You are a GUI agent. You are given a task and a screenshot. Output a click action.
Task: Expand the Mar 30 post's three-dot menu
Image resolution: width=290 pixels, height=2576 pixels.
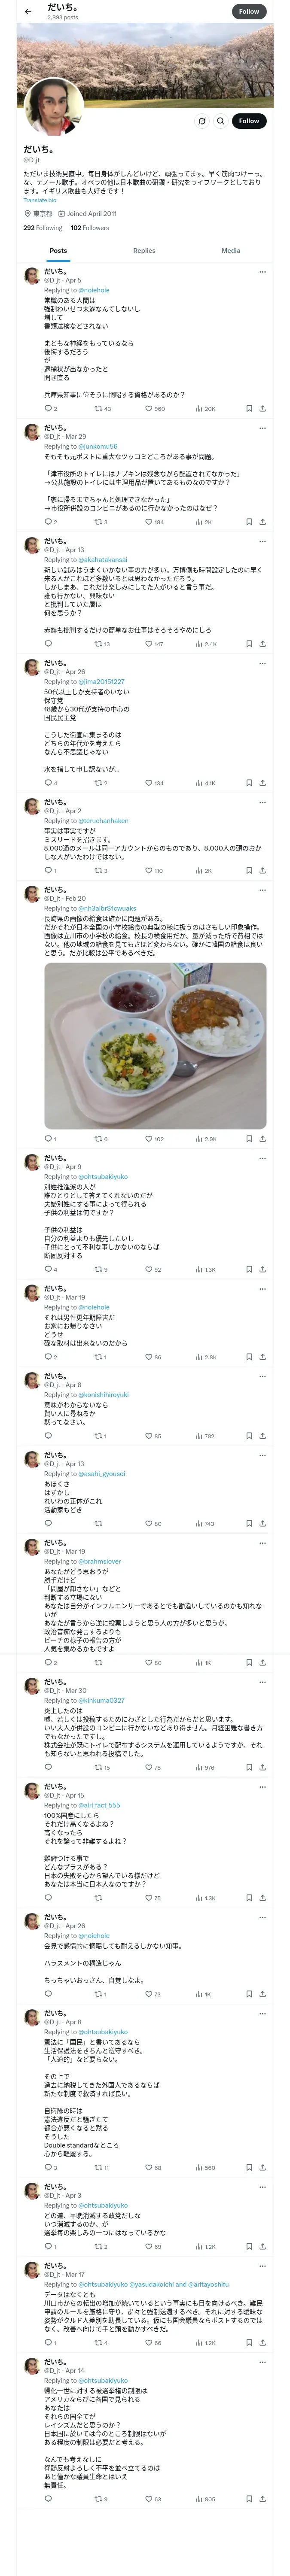coord(262,1681)
